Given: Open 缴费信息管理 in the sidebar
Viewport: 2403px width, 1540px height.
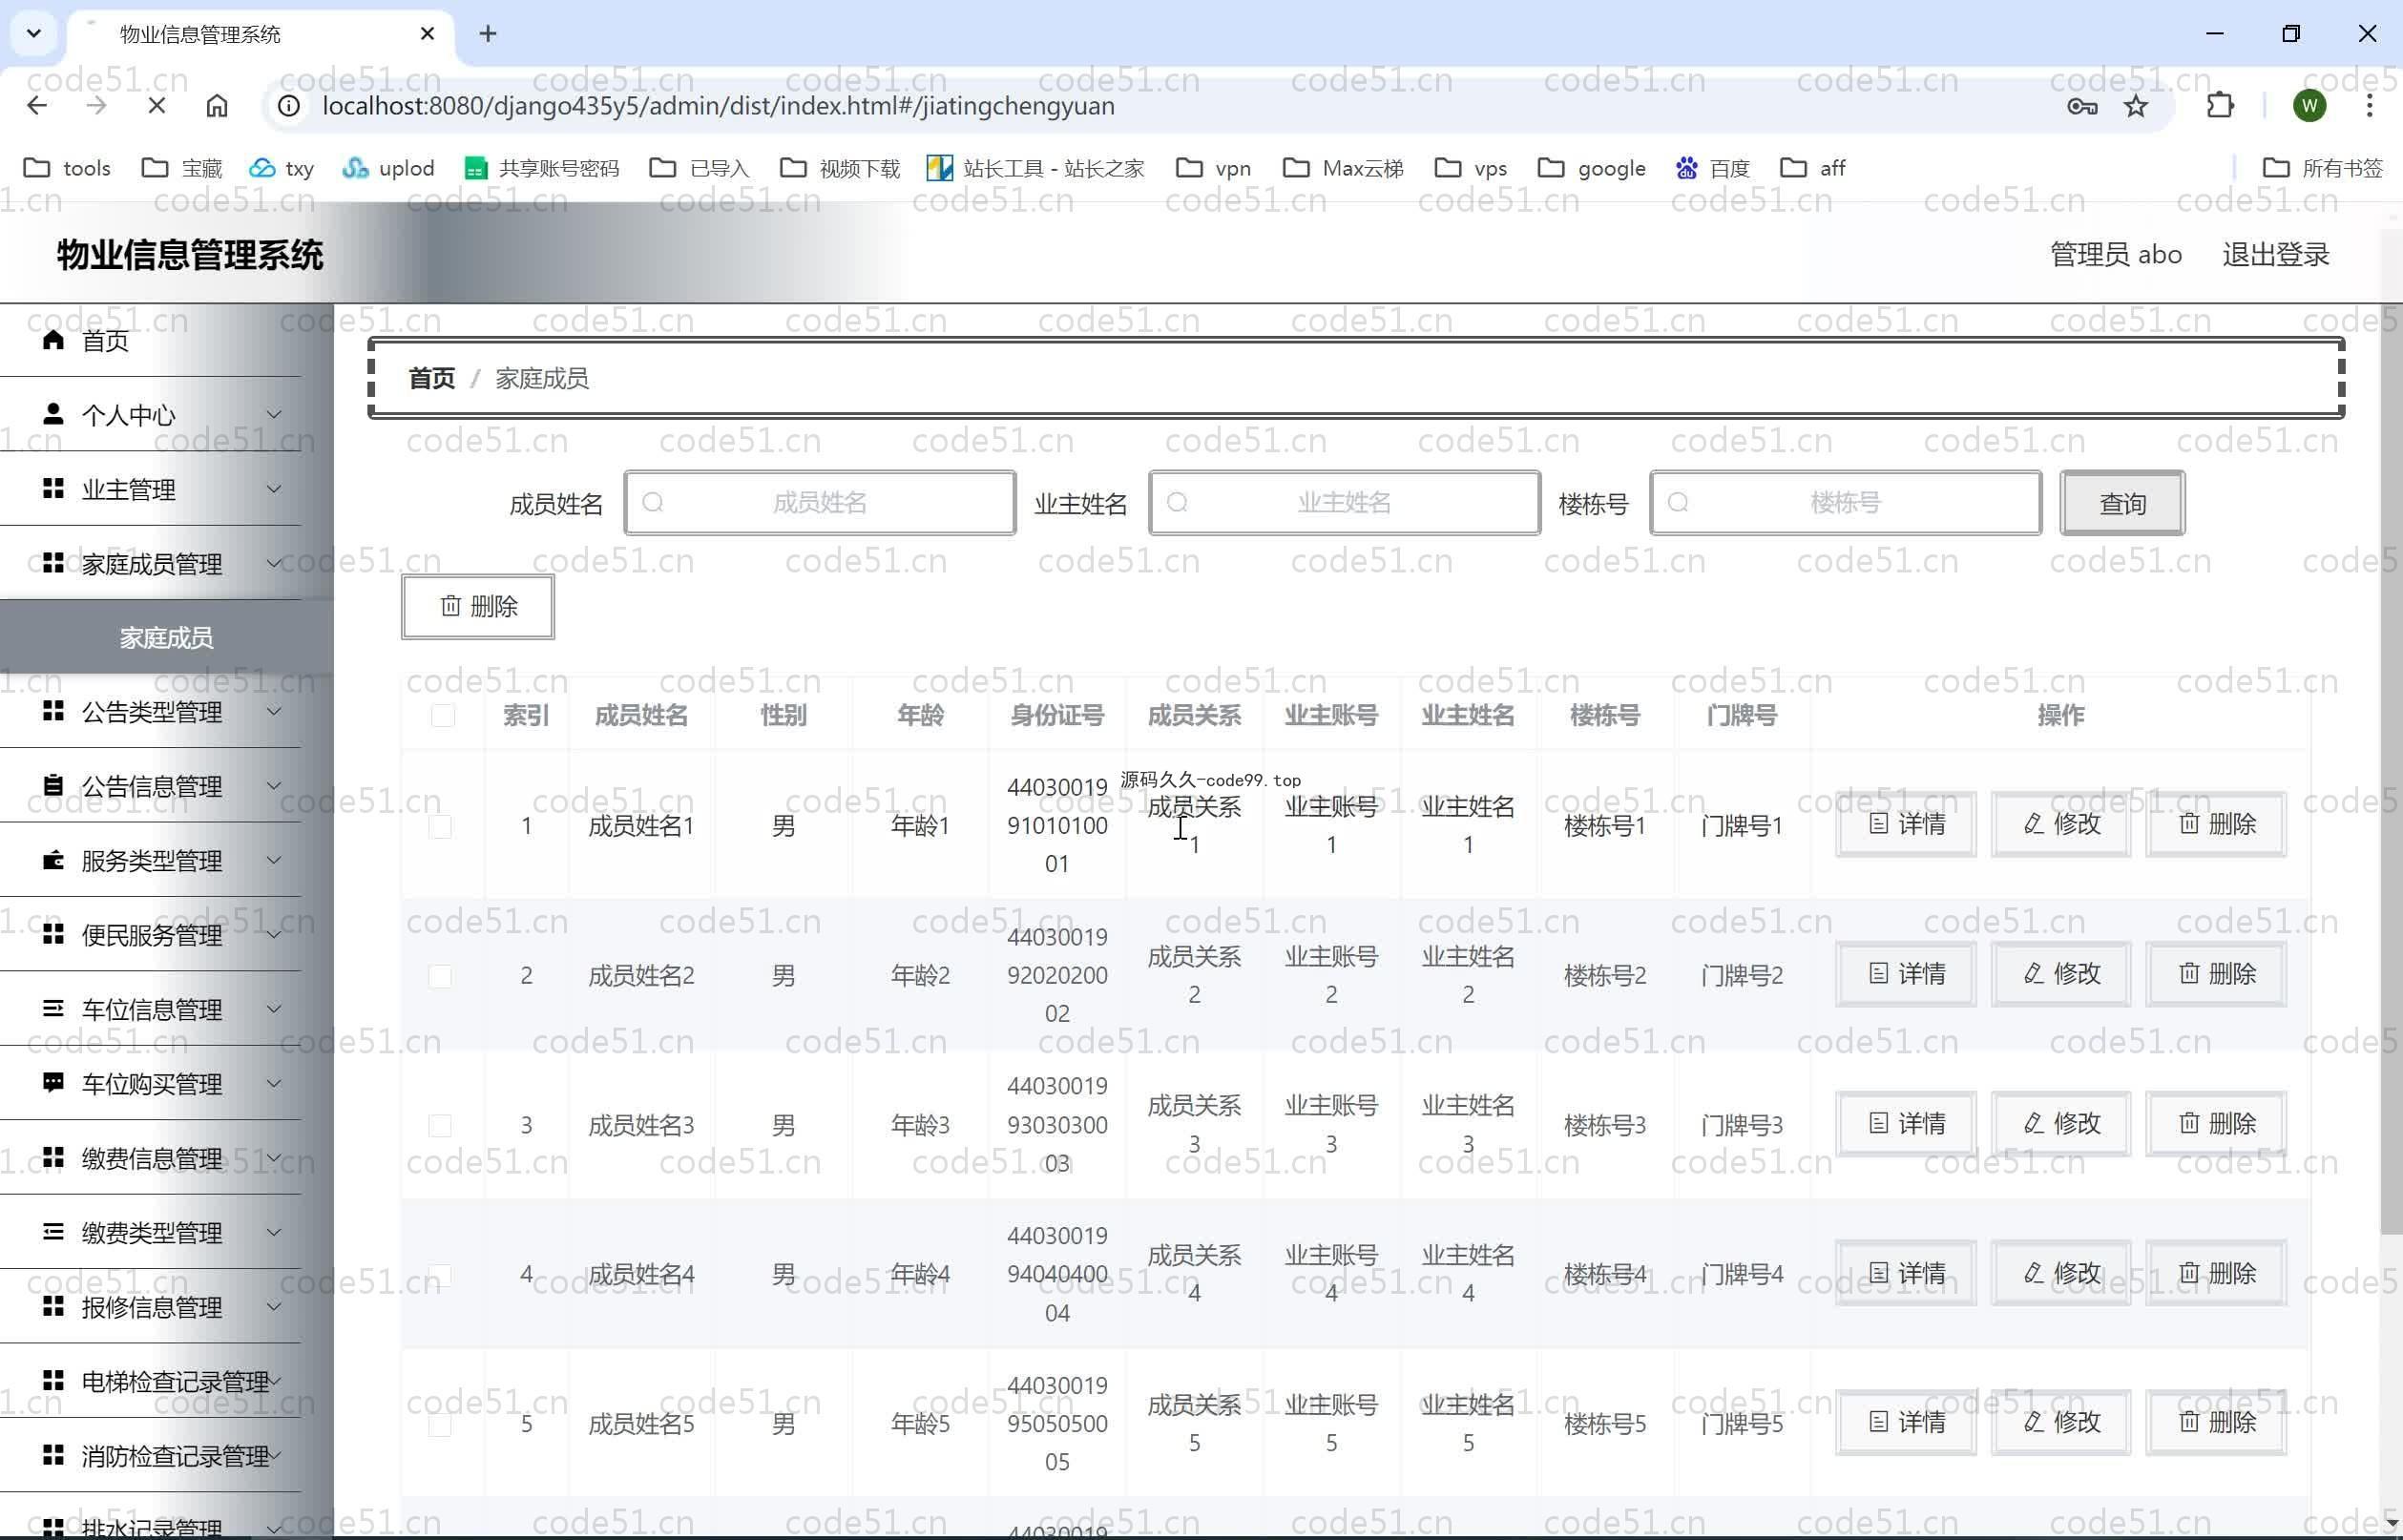Looking at the screenshot, I should (x=151, y=1158).
